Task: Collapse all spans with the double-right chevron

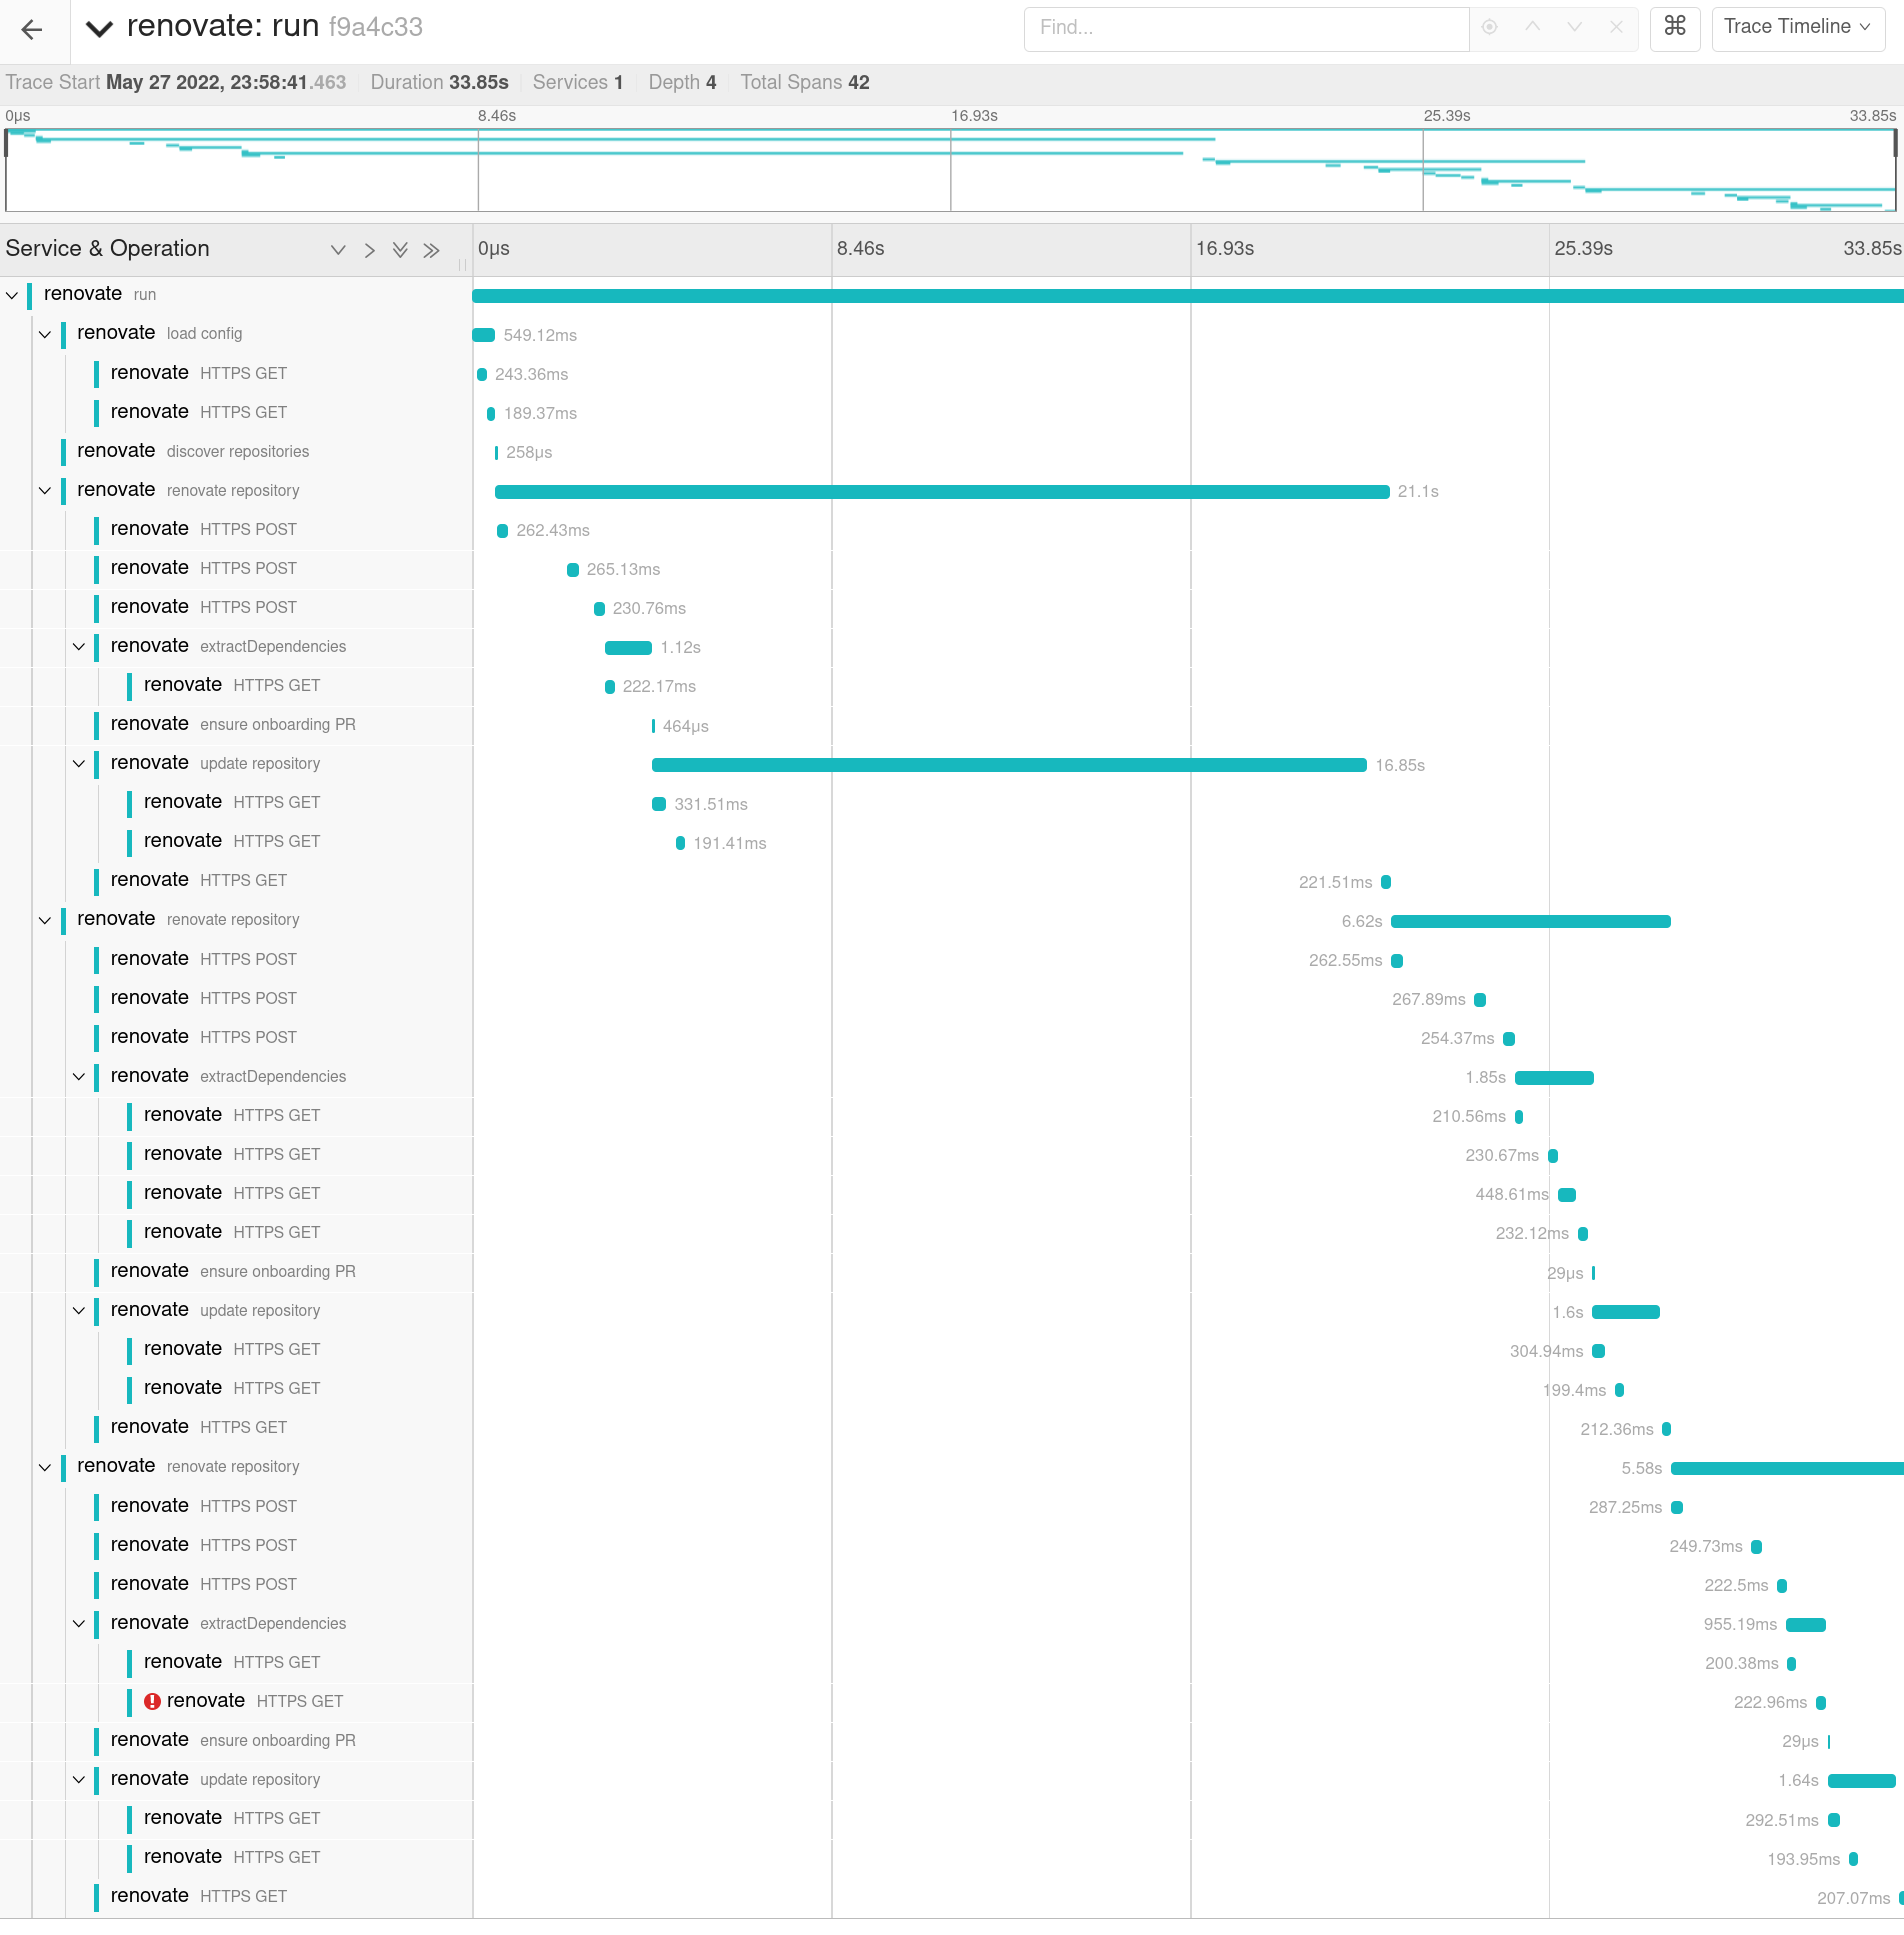Action: coord(431,250)
